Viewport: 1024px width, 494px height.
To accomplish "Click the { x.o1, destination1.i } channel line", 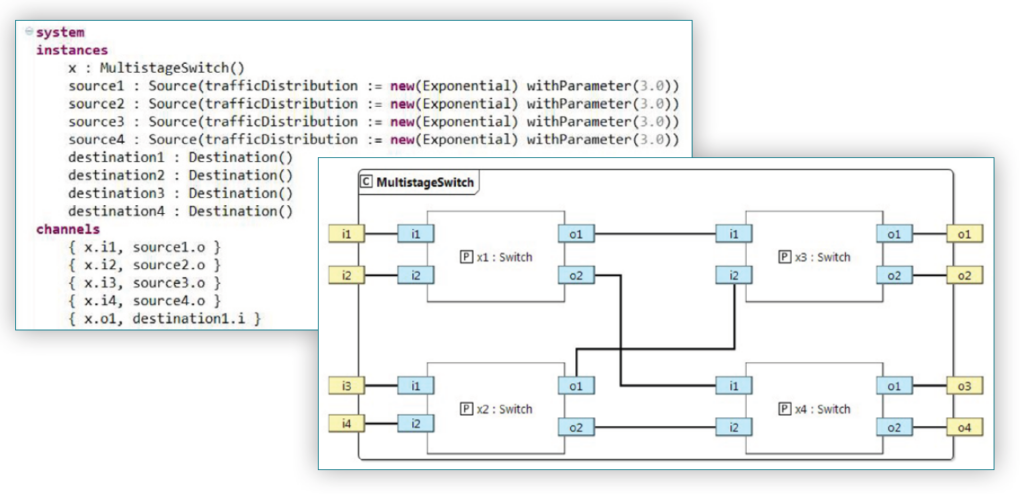I will pos(164,319).
